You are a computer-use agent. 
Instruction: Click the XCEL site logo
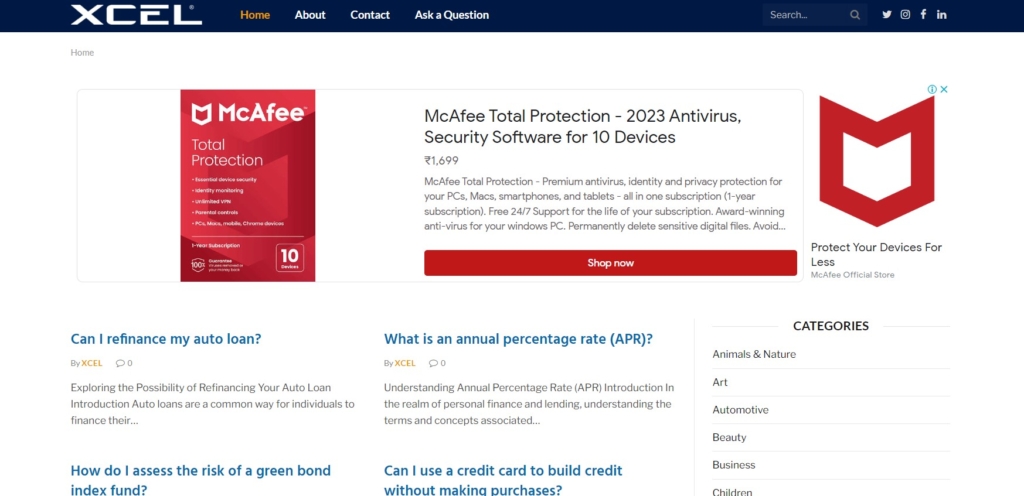(x=136, y=15)
